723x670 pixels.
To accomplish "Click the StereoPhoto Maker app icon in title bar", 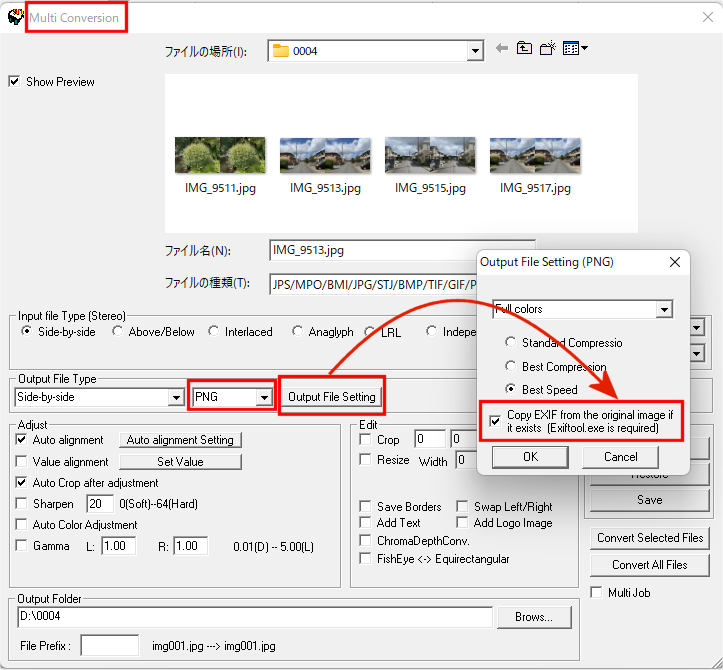I will coord(16,17).
